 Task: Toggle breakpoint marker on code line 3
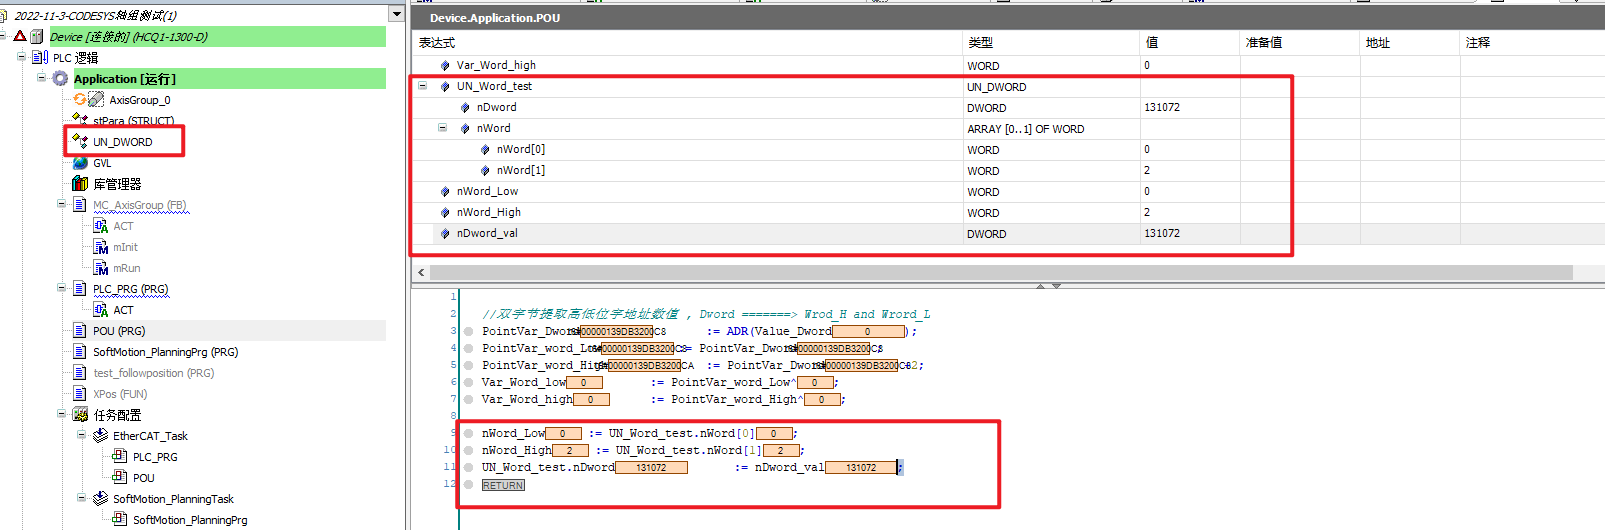pos(468,332)
